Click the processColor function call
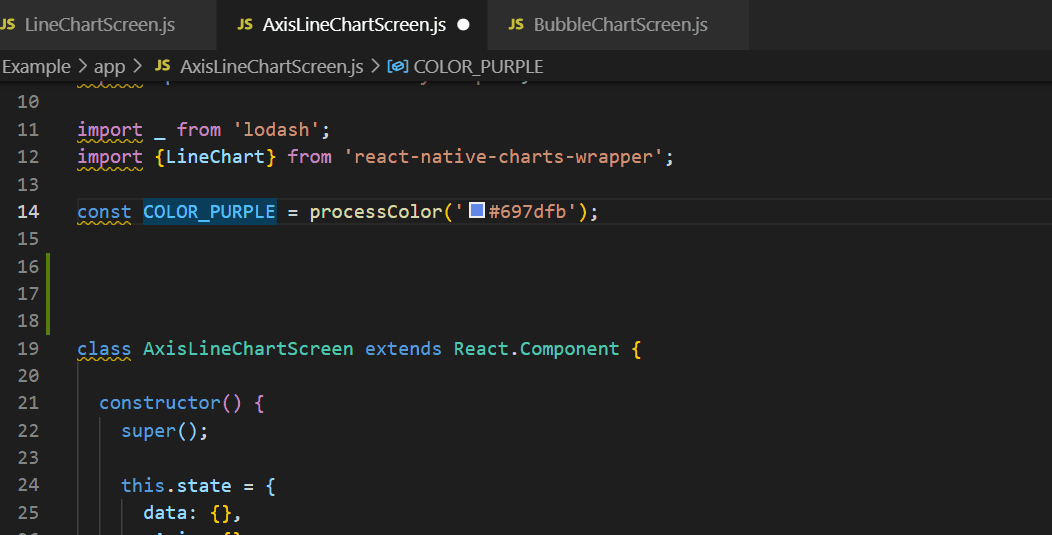The height and width of the screenshot is (535, 1052). 376,211
